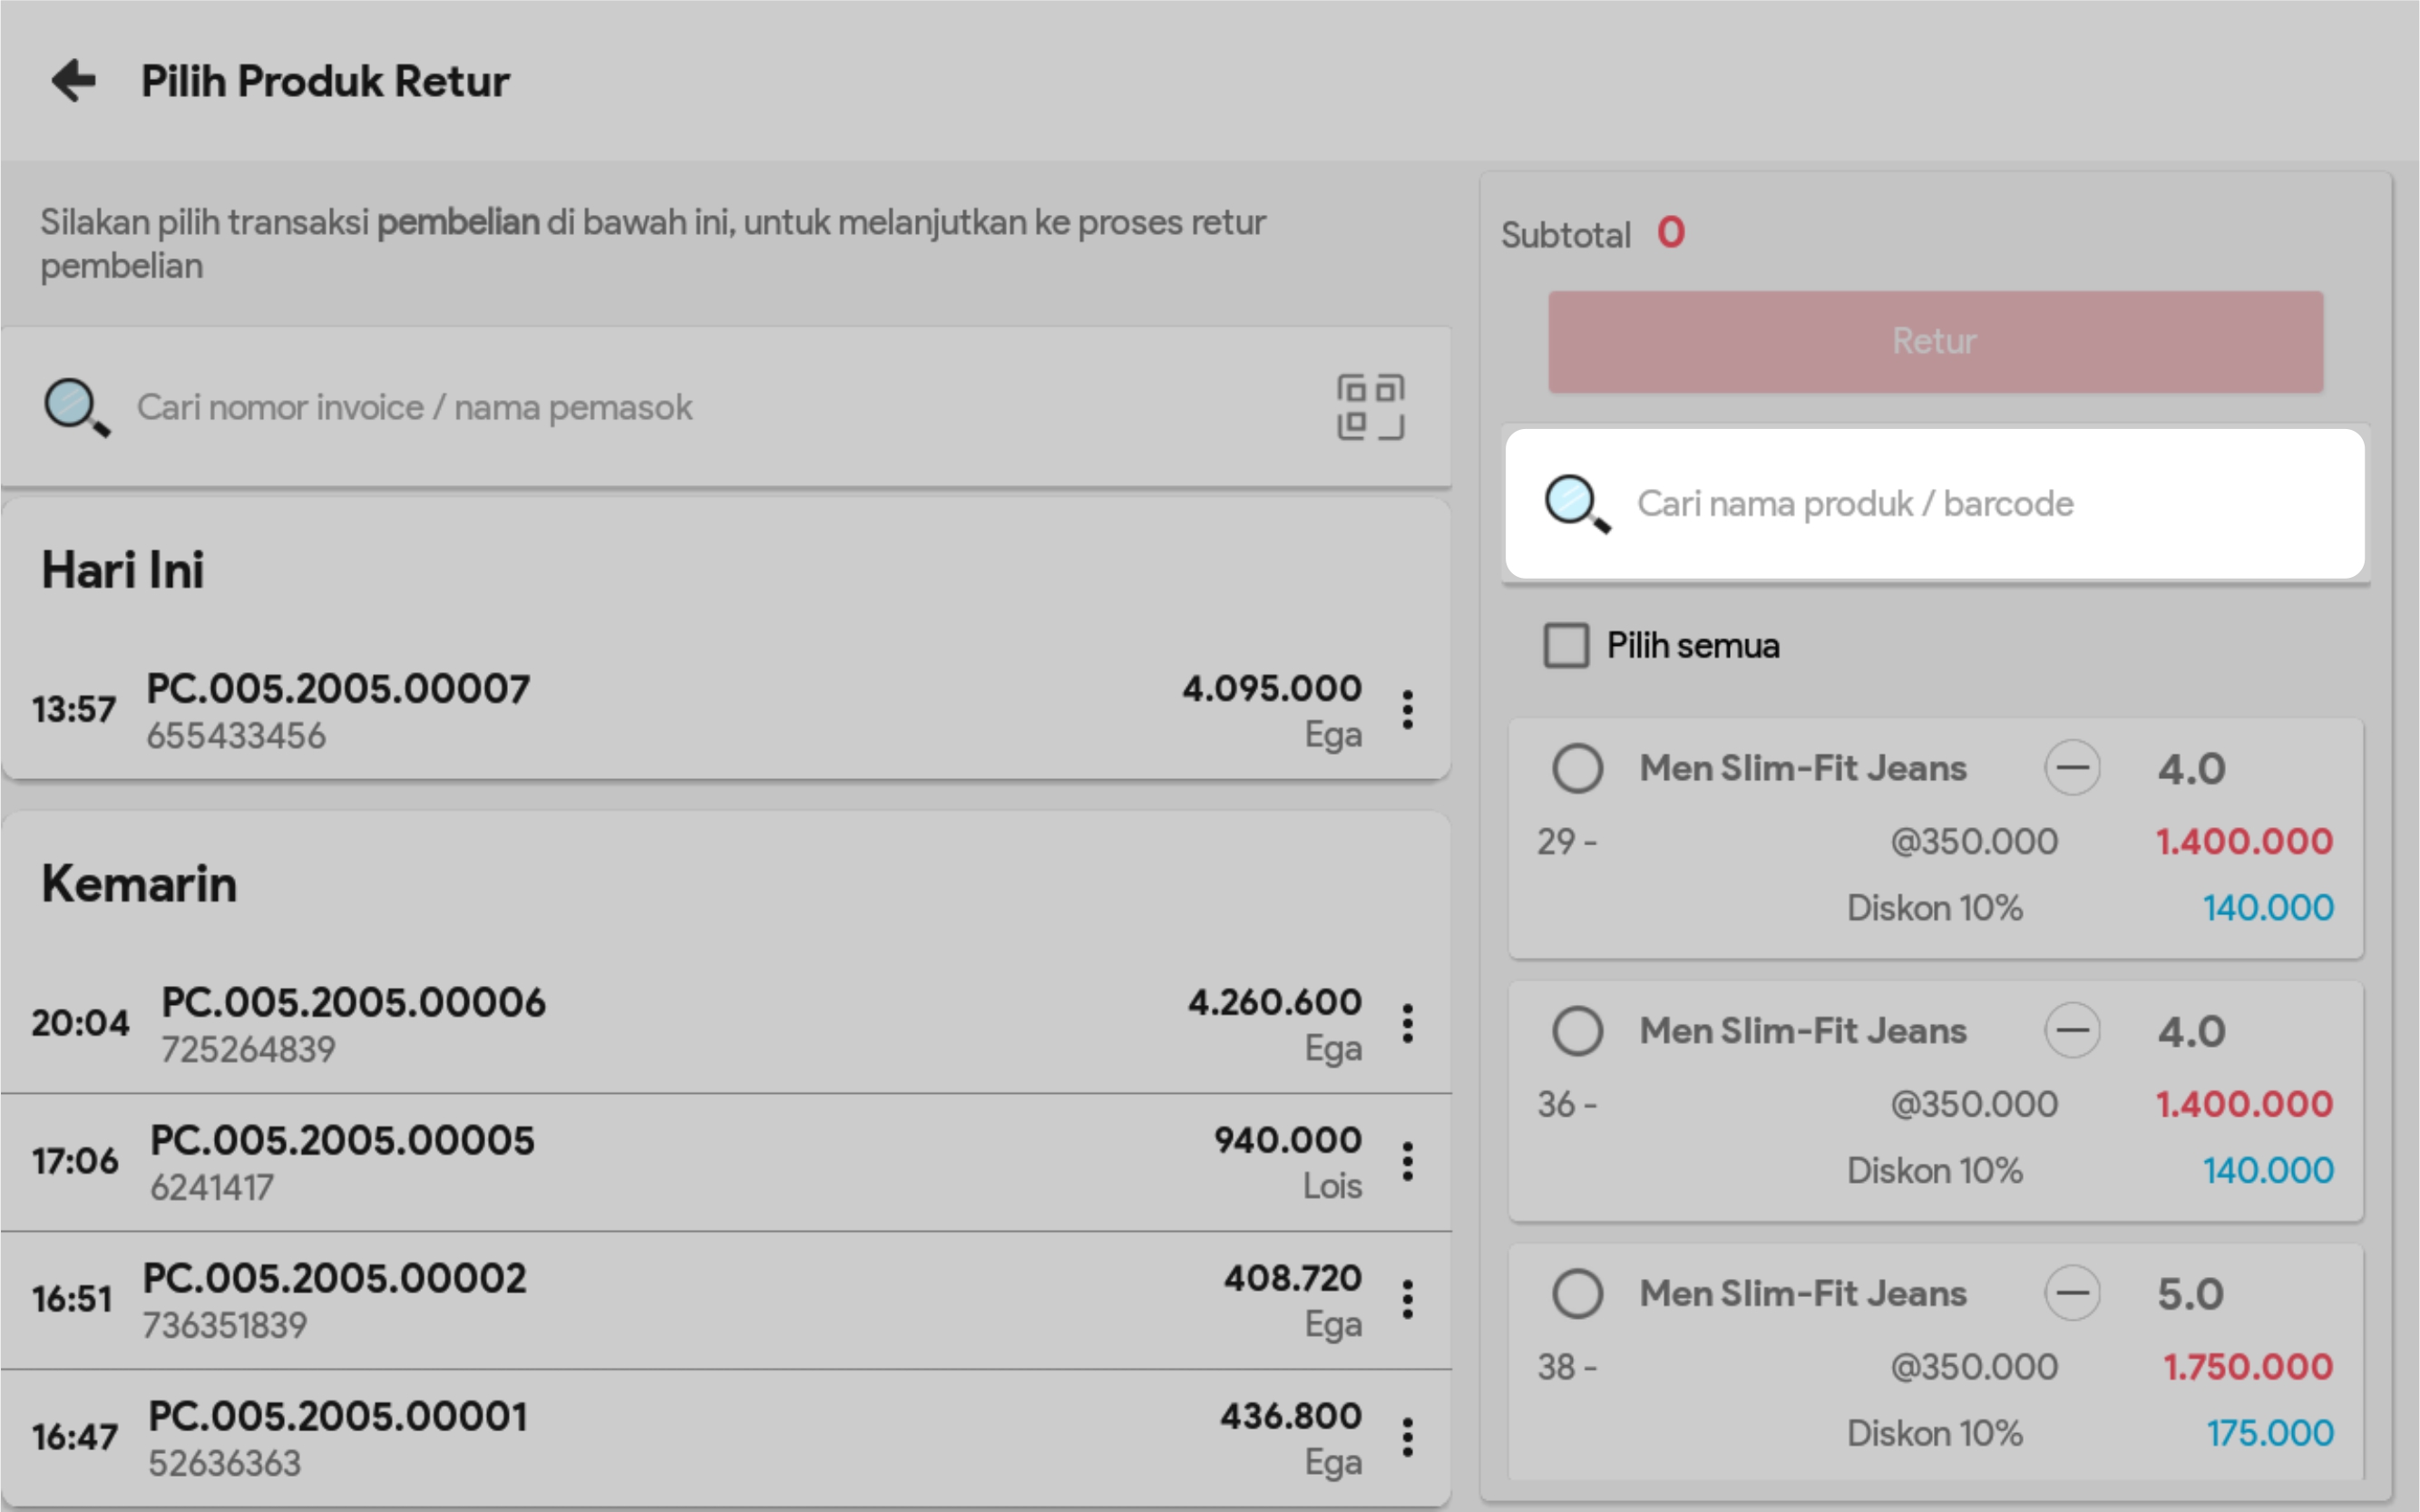Tap the barcode scanner icon in invoice search

click(1370, 407)
